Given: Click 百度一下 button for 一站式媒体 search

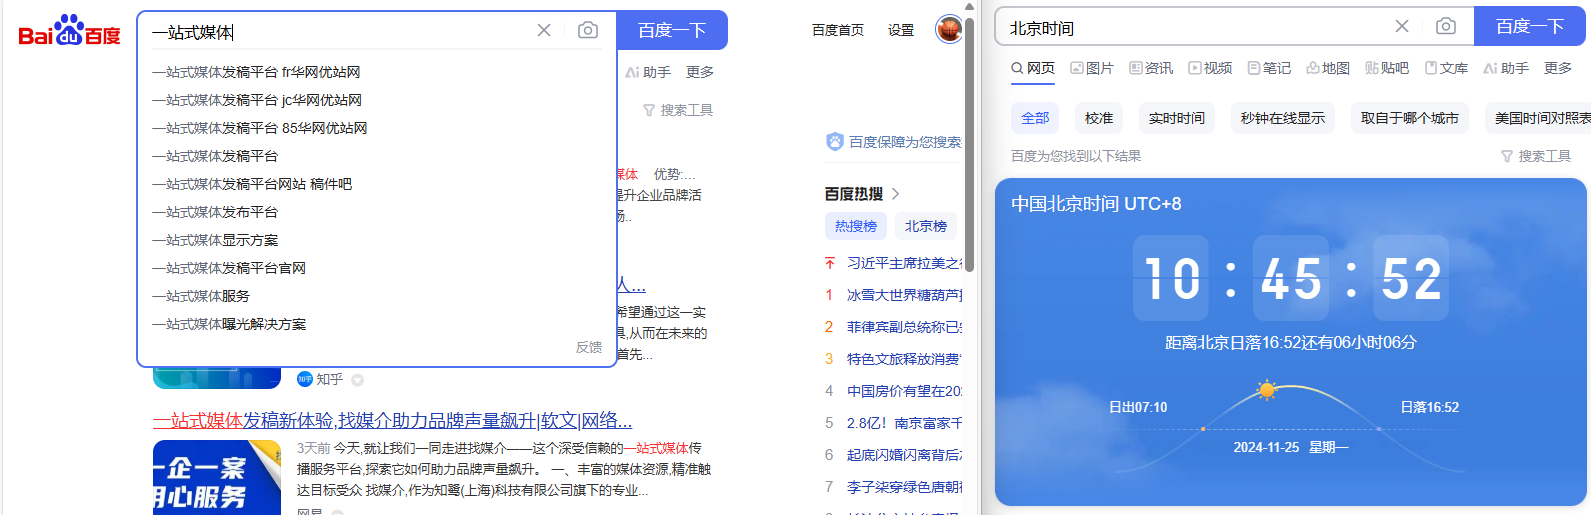Looking at the screenshot, I should (672, 30).
